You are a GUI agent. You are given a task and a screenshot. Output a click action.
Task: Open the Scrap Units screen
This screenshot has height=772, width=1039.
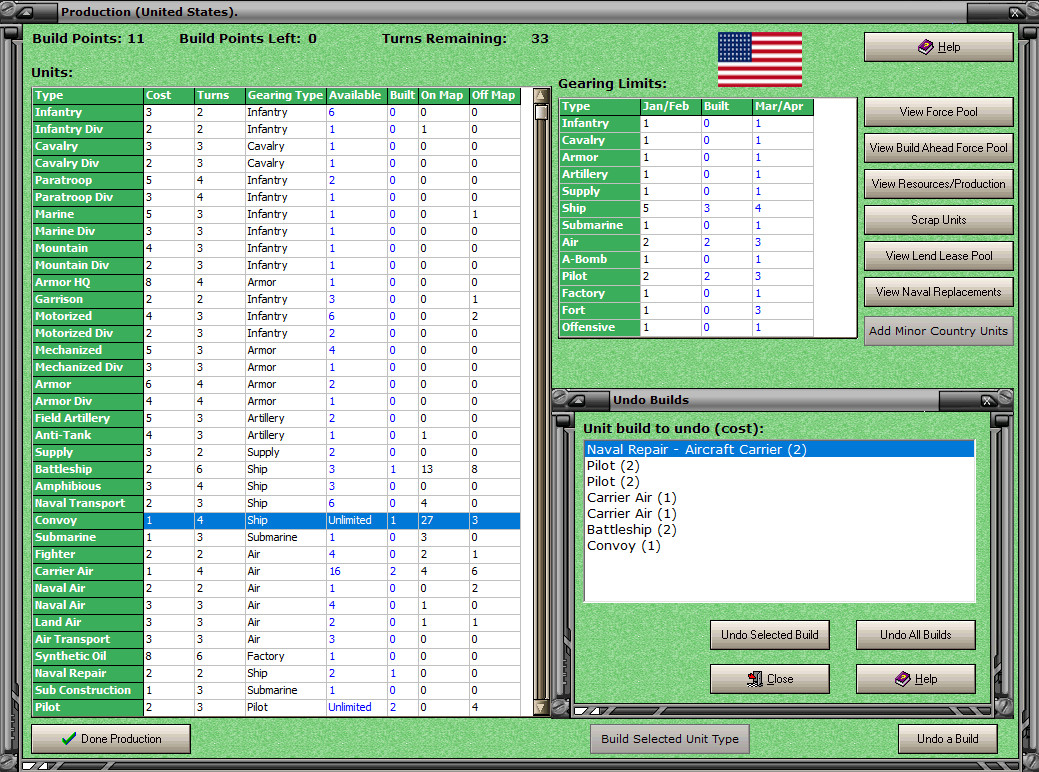pos(938,219)
